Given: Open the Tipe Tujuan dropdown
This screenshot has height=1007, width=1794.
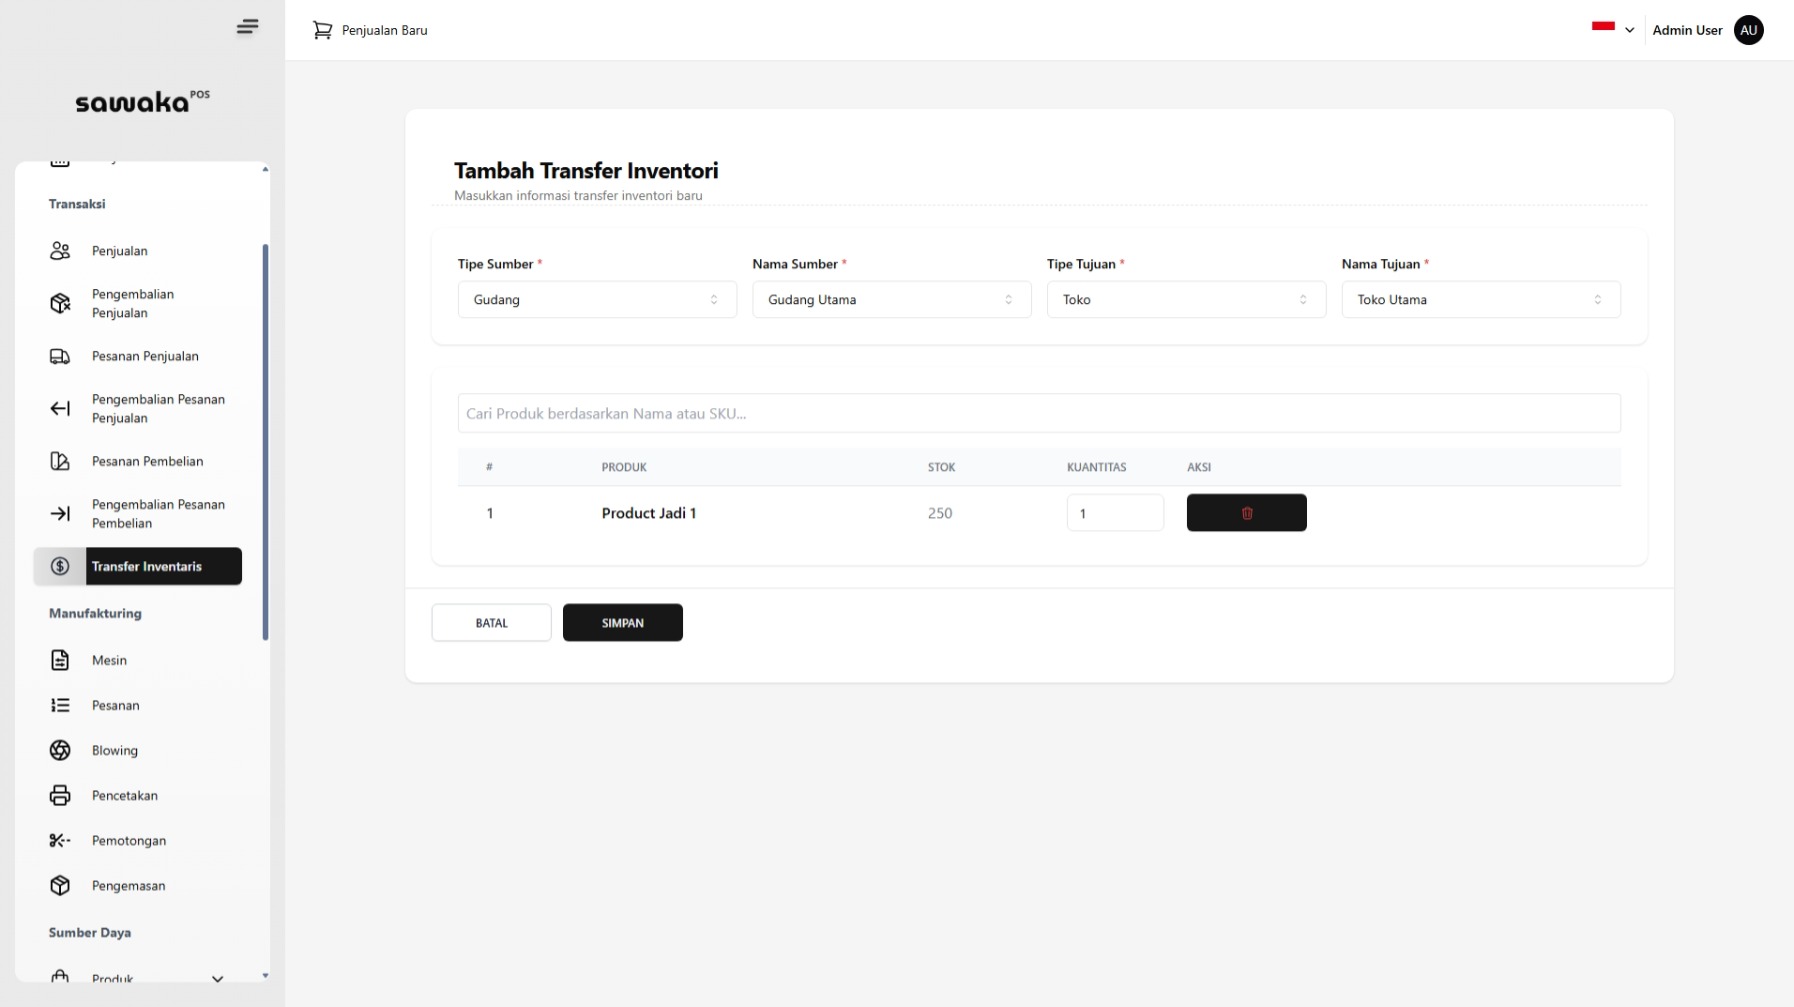Looking at the screenshot, I should (1186, 300).
